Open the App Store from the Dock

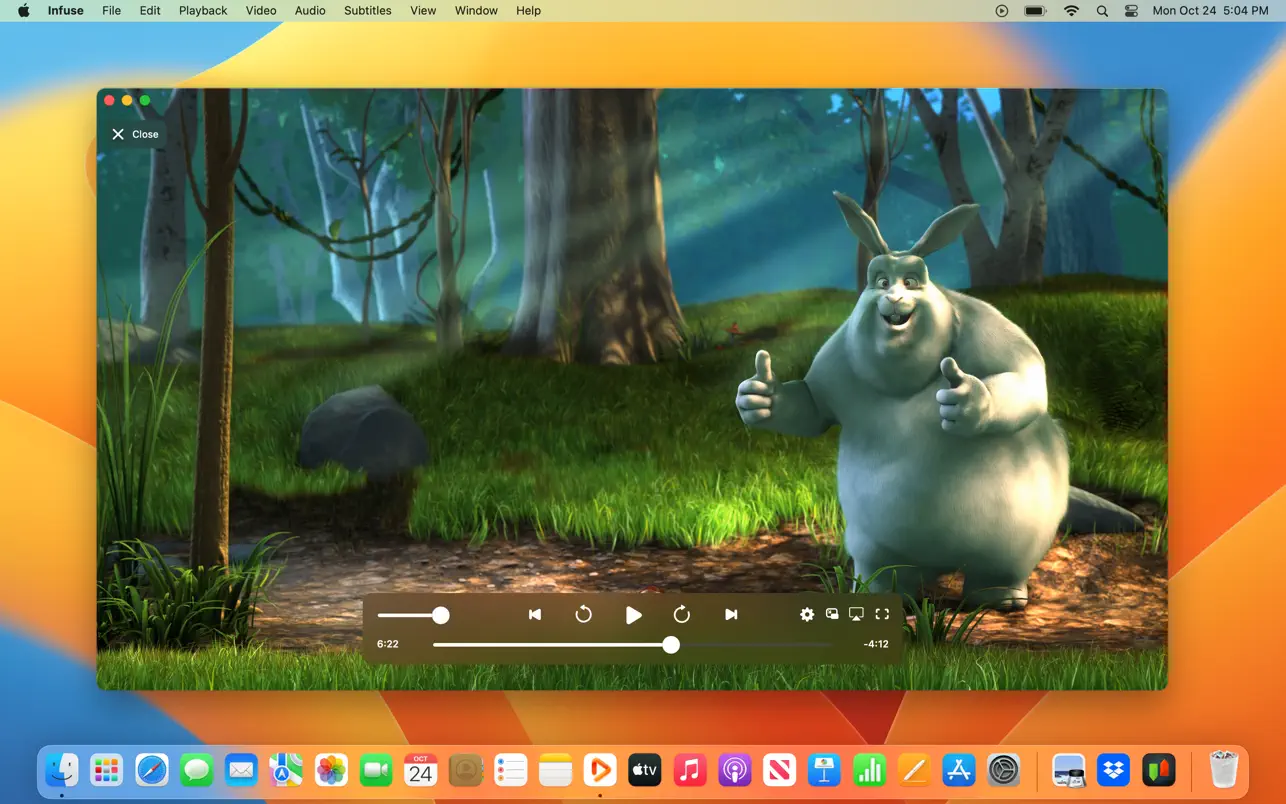tap(959, 770)
